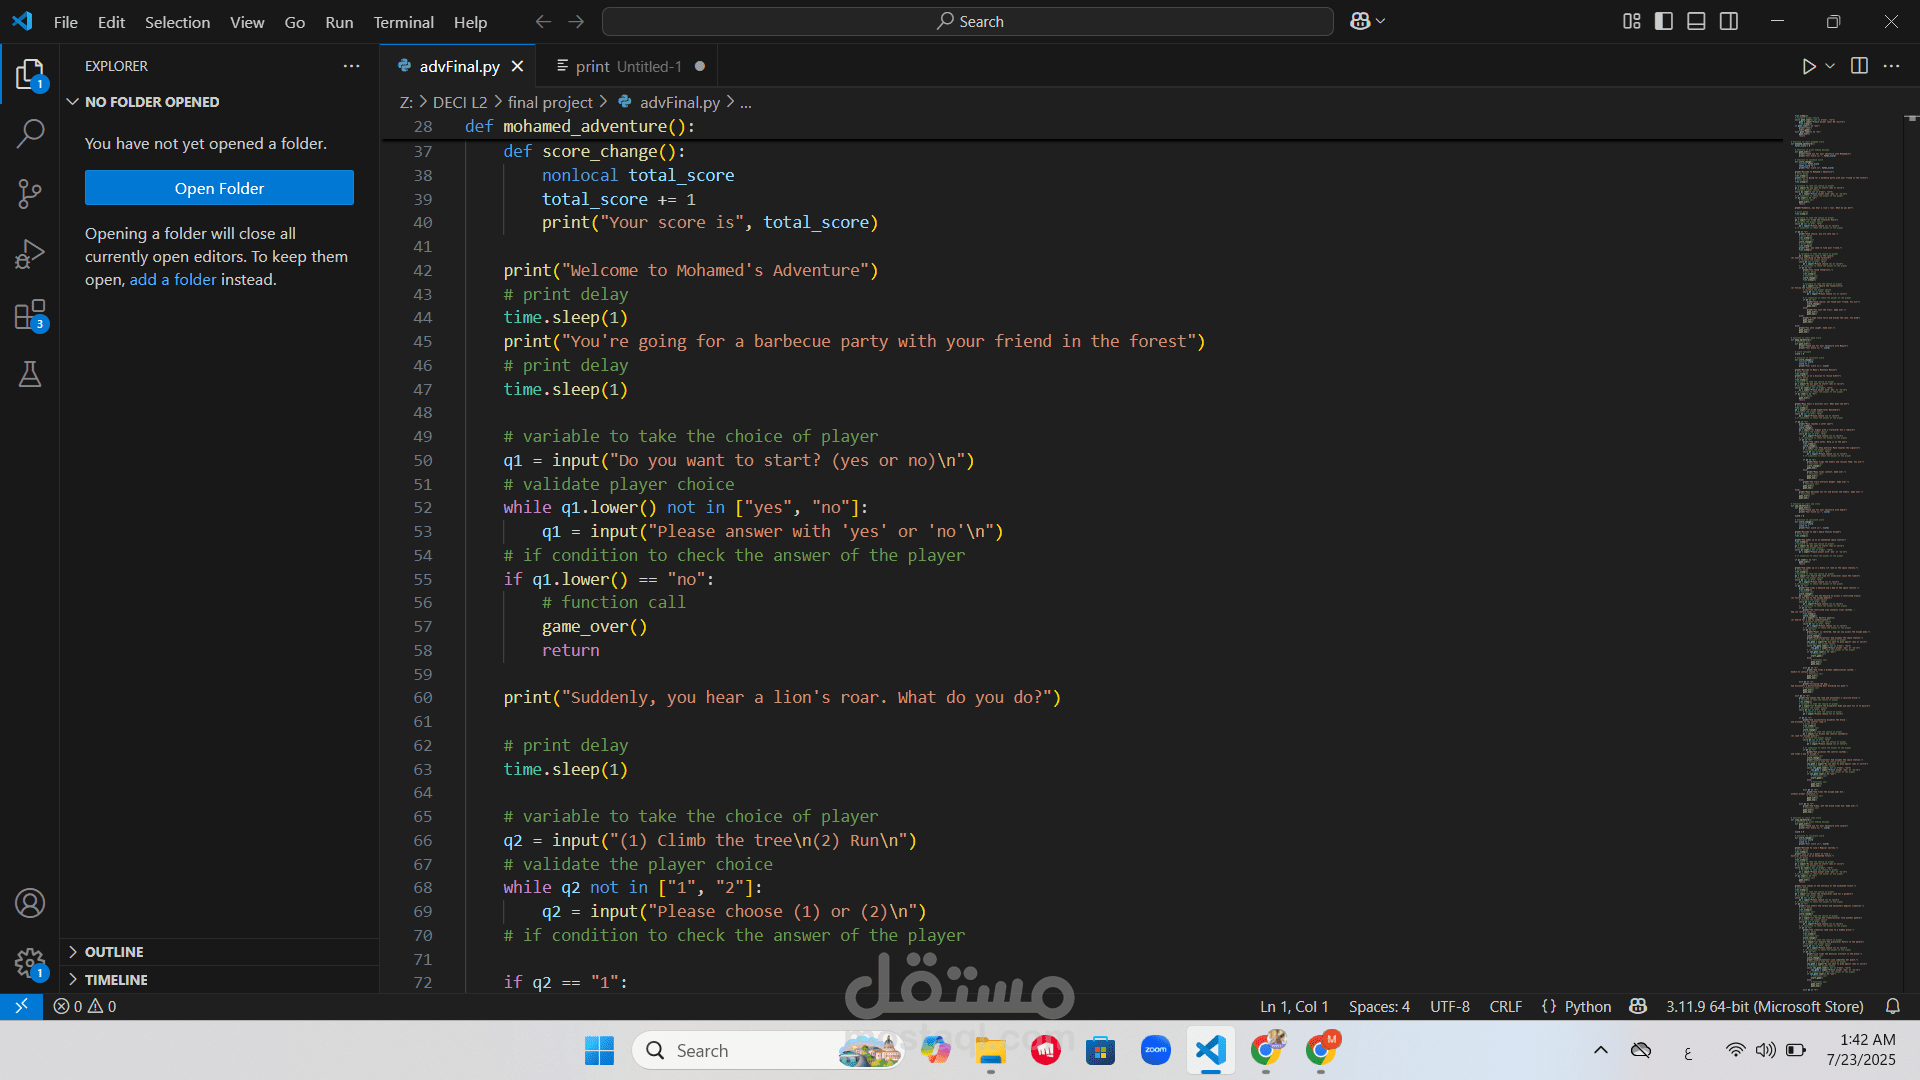Toggle Primary Side Bar visibility
Screen dimensions: 1920x1080
coord(1664,21)
